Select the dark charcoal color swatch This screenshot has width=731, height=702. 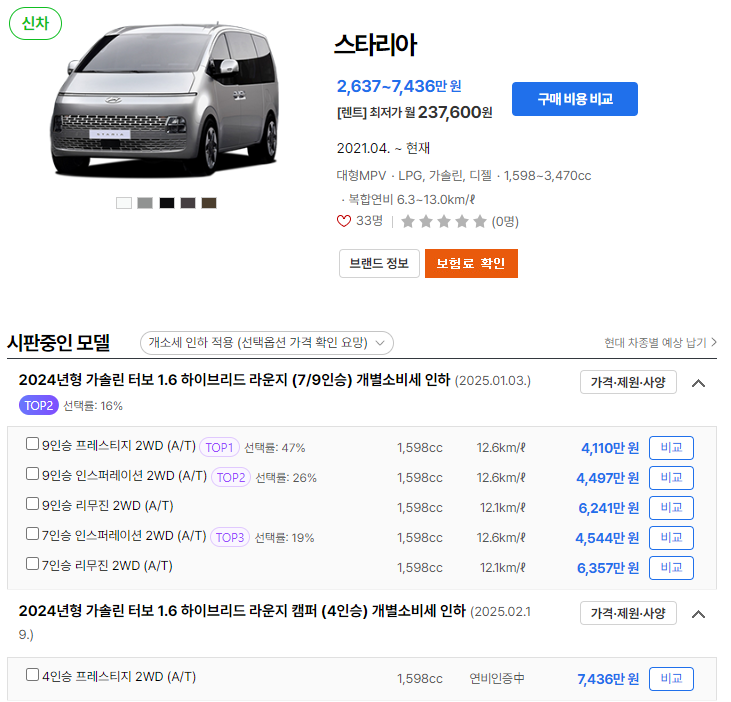point(188,203)
